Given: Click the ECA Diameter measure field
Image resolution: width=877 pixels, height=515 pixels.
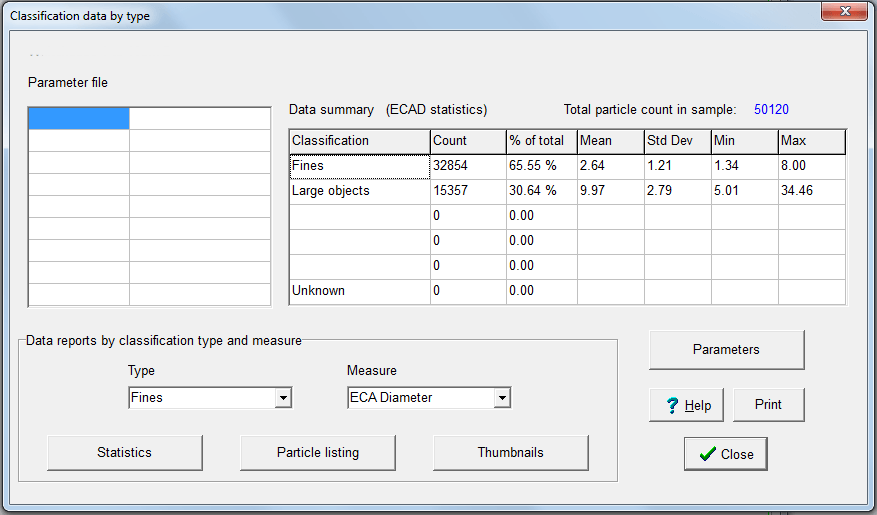Looking at the screenshot, I should pyautogui.click(x=420, y=398).
